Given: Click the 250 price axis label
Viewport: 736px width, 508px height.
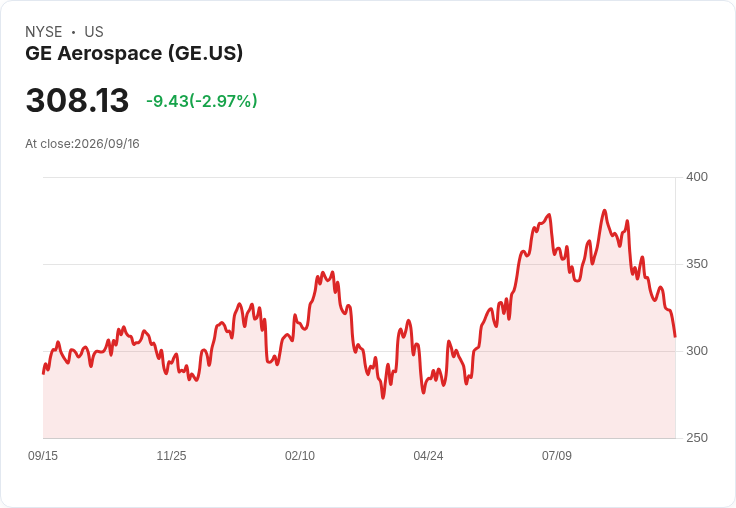Looking at the screenshot, I should click(697, 438).
